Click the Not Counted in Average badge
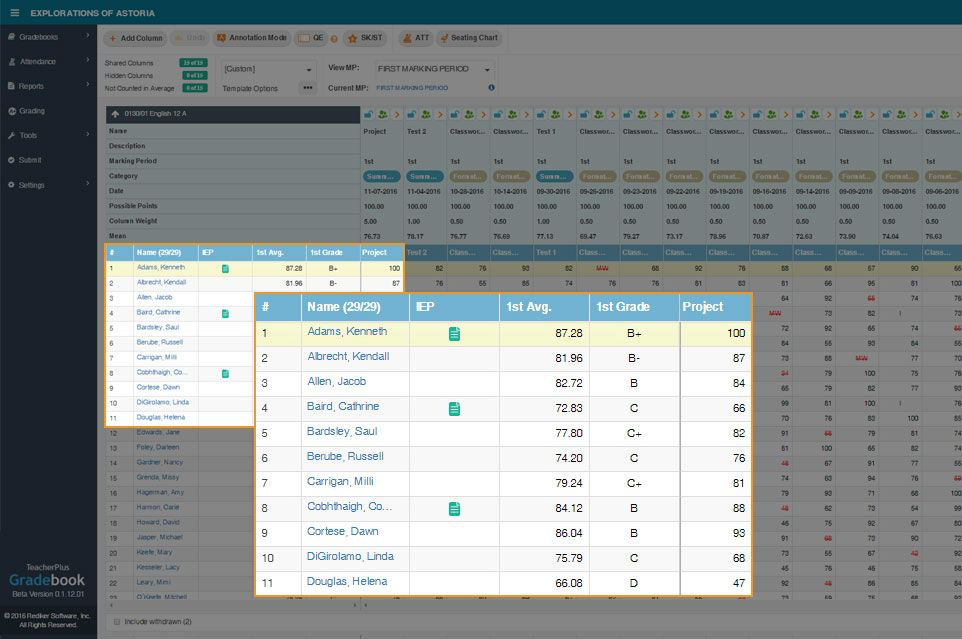Screen dimensions: 962x639 pos(194,88)
